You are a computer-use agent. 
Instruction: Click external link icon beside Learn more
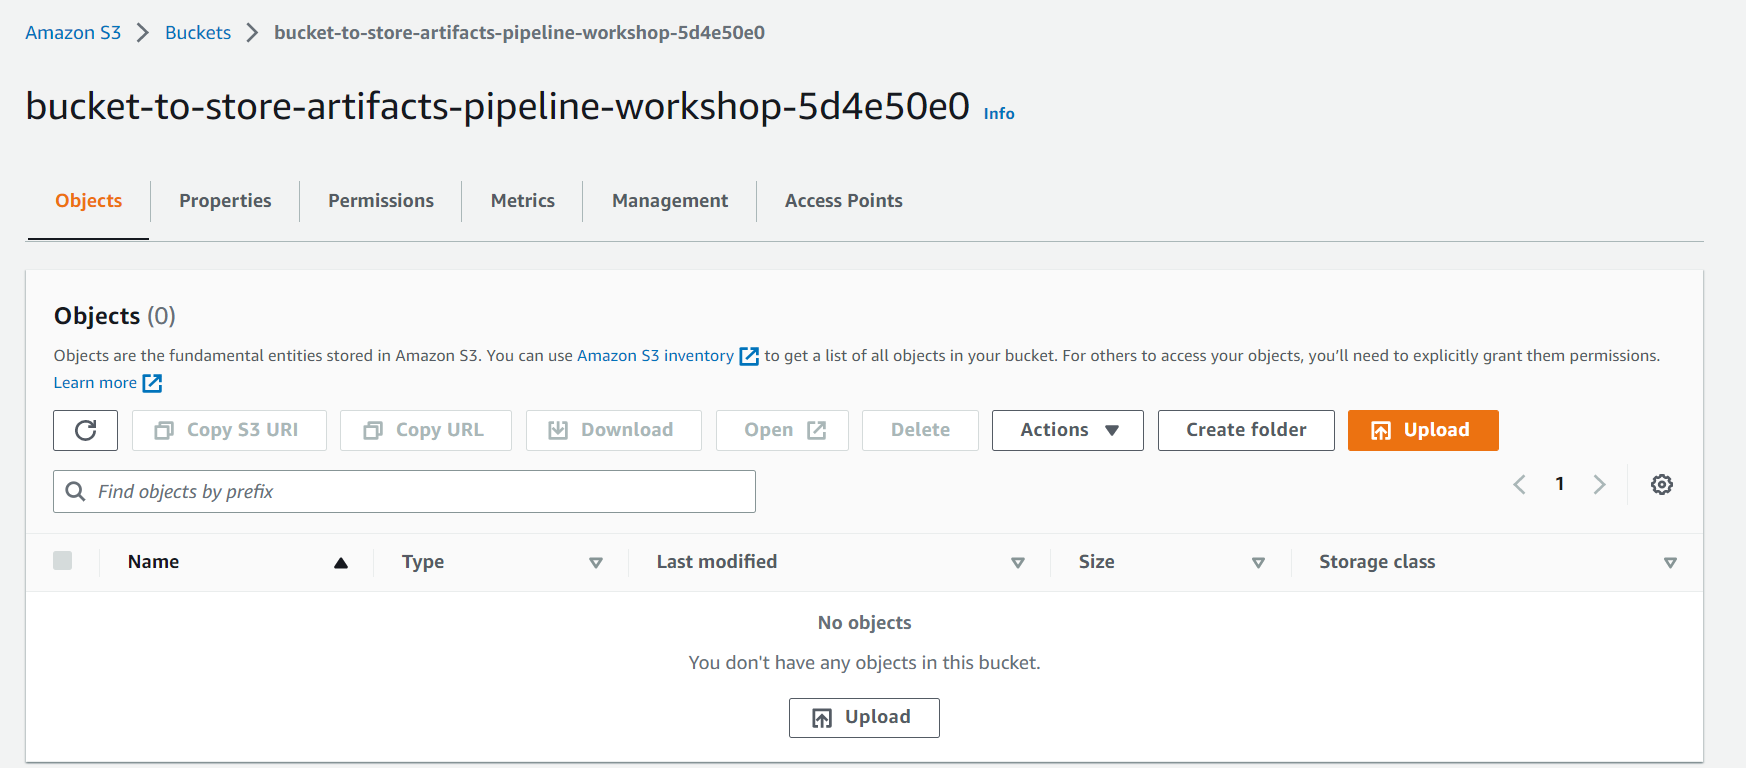point(152,383)
